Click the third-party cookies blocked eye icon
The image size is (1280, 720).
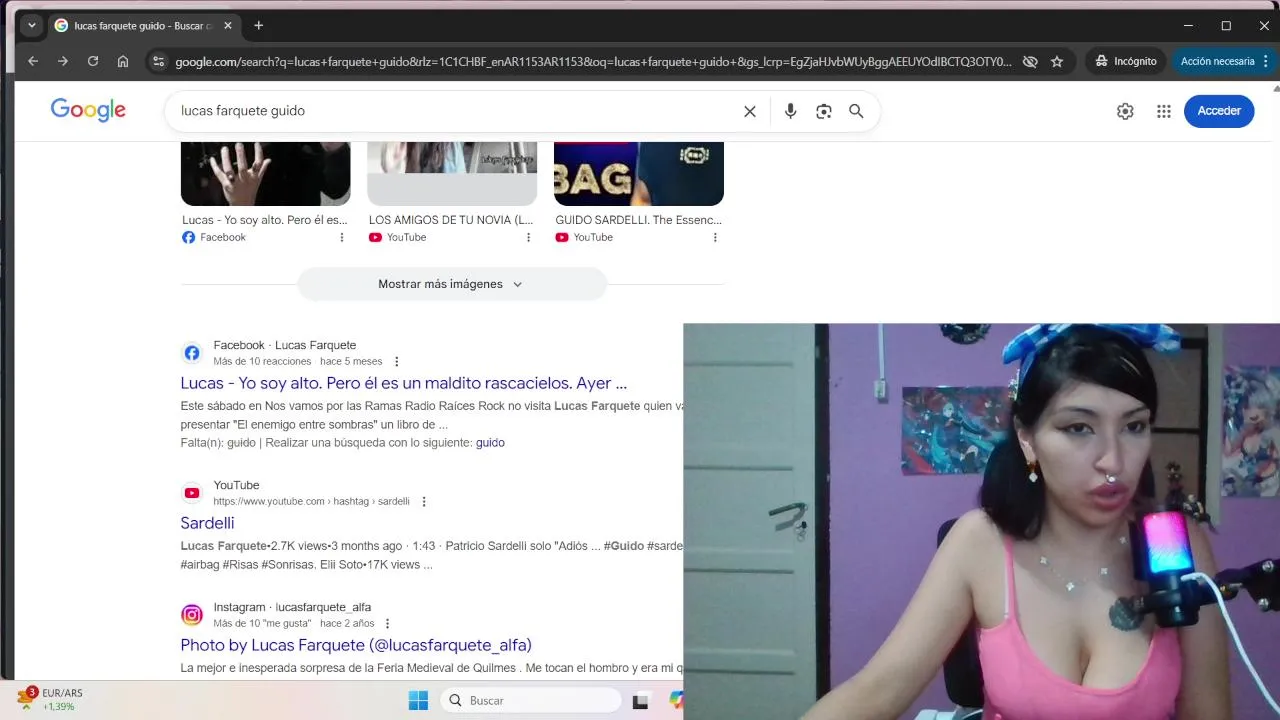pyautogui.click(x=1030, y=61)
